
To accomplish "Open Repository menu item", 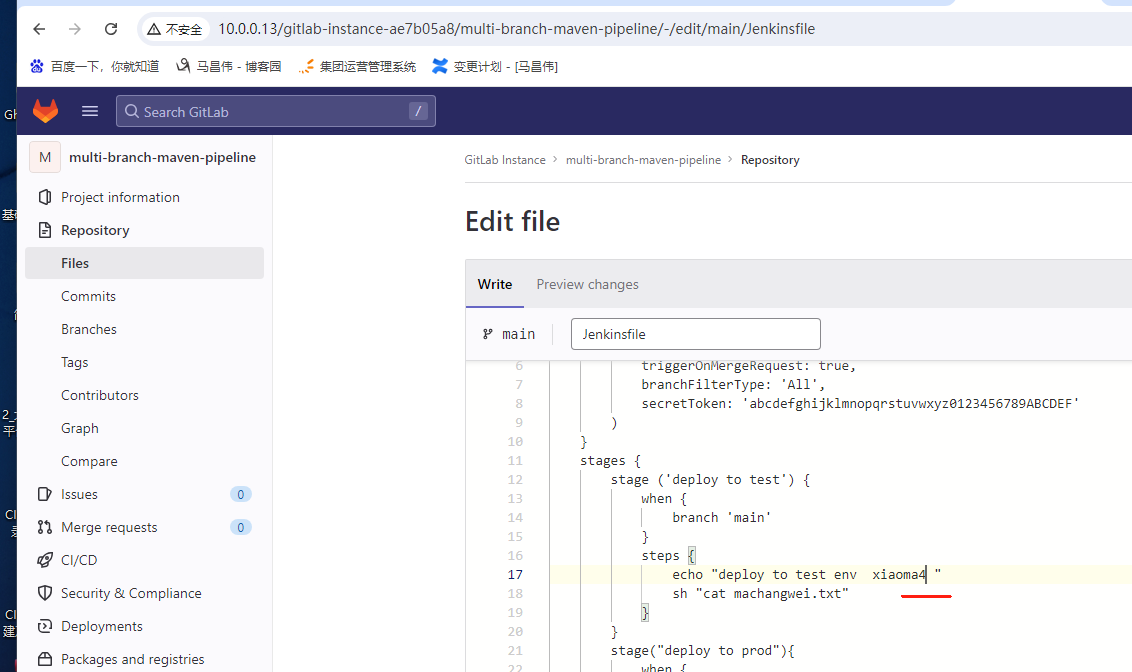I will pyautogui.click(x=95, y=230).
